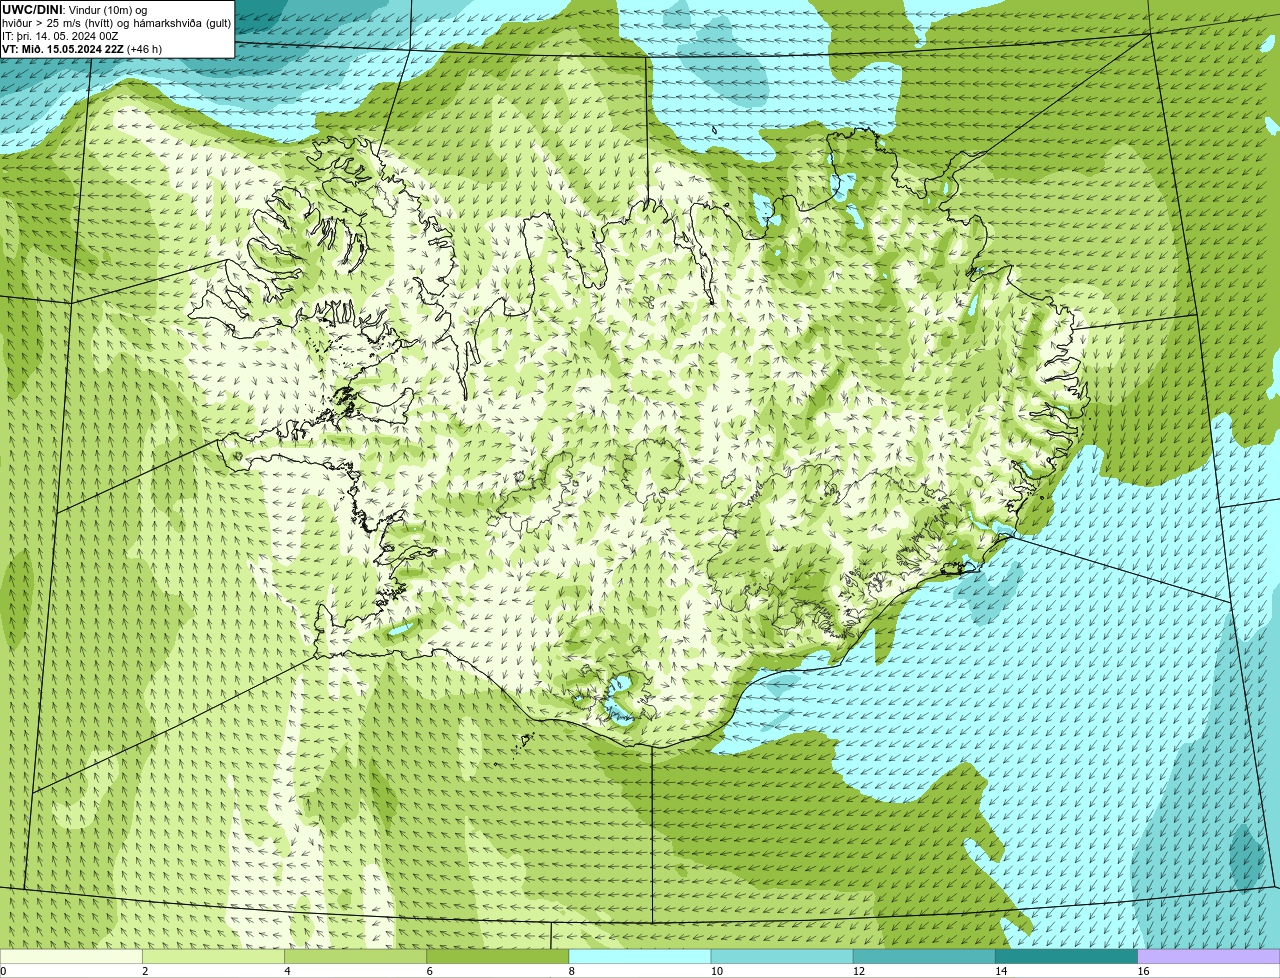The image size is (1280, 978).
Task: Click the '10' label on the color scale
Action: point(717,971)
